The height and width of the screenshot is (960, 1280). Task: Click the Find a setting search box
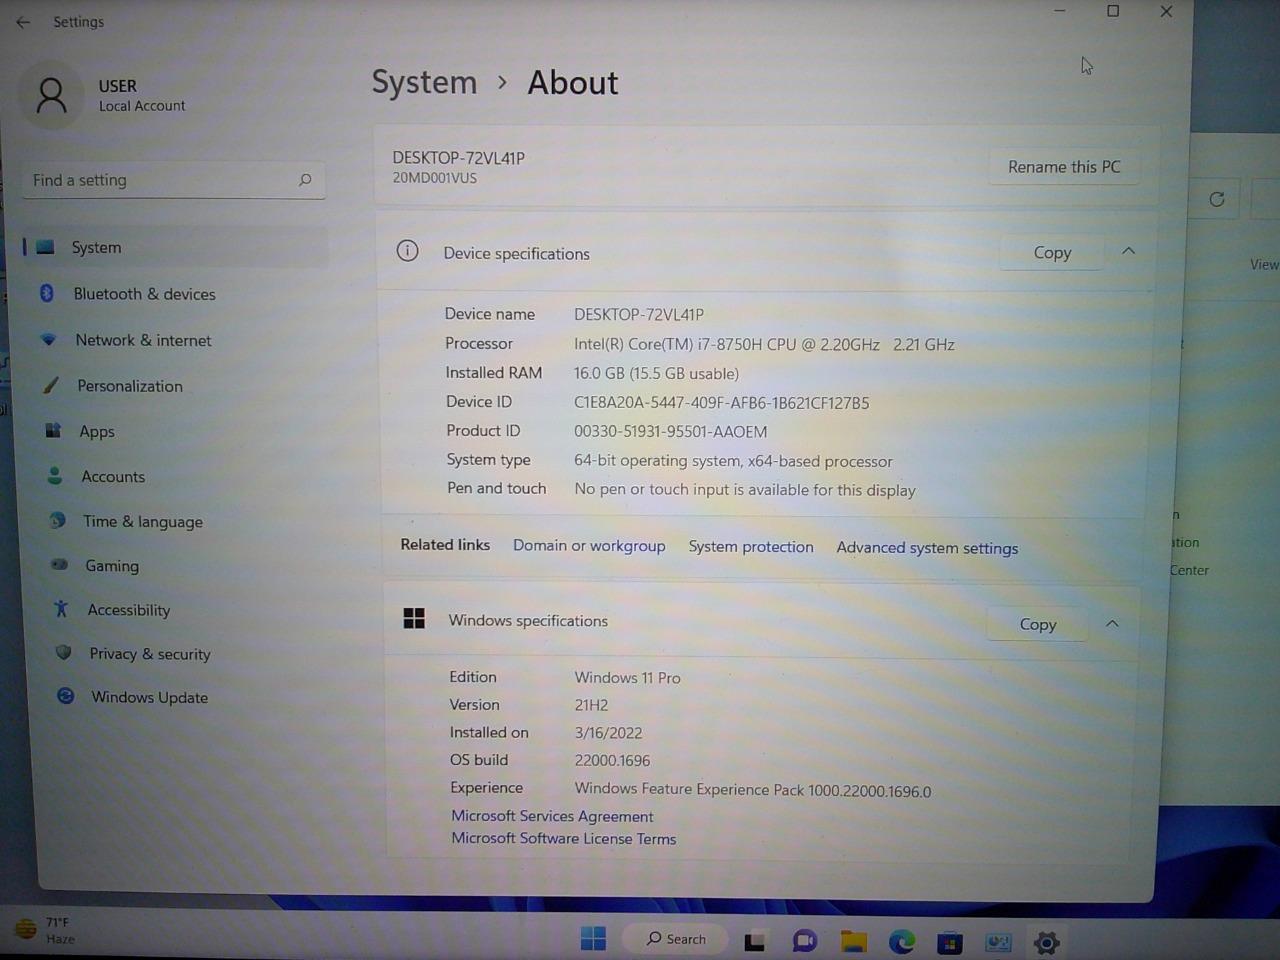[x=174, y=180]
